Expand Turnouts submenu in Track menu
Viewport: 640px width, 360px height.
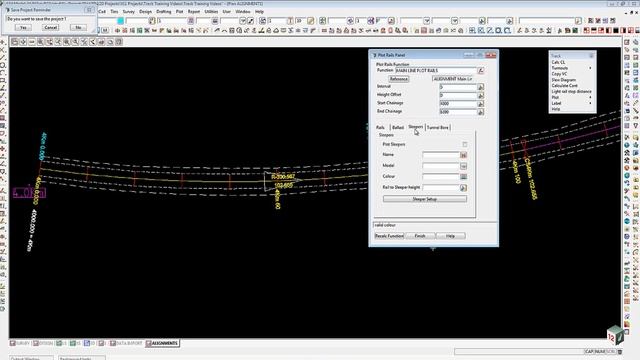[571, 68]
